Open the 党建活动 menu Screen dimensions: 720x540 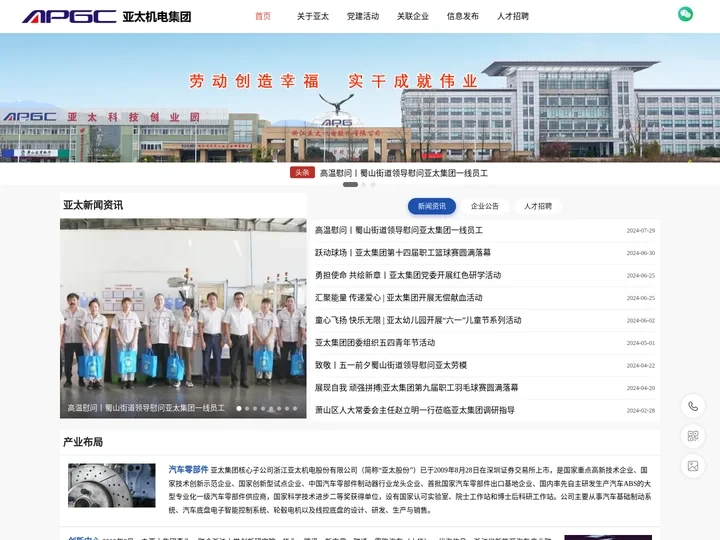point(363,17)
